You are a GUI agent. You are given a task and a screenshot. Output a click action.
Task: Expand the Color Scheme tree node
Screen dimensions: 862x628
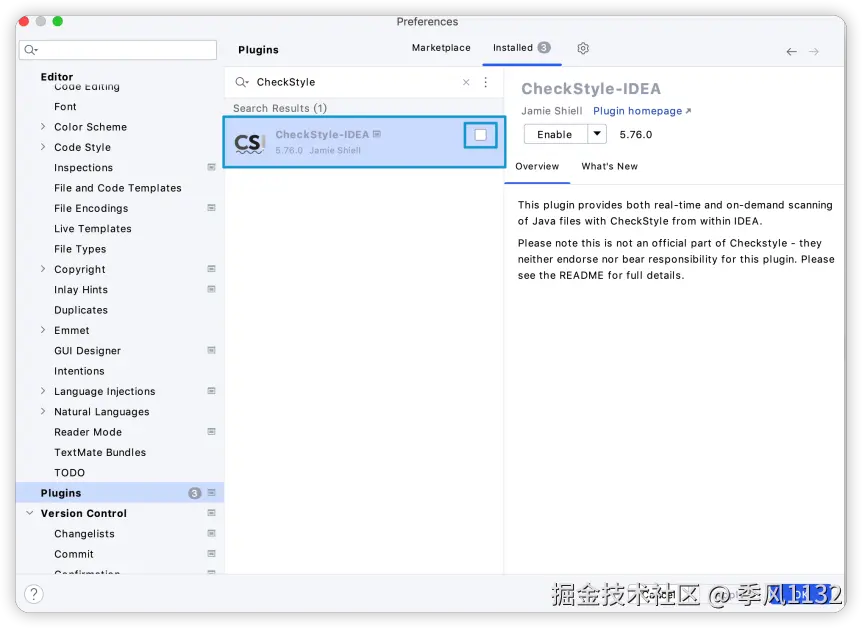[x=43, y=126]
